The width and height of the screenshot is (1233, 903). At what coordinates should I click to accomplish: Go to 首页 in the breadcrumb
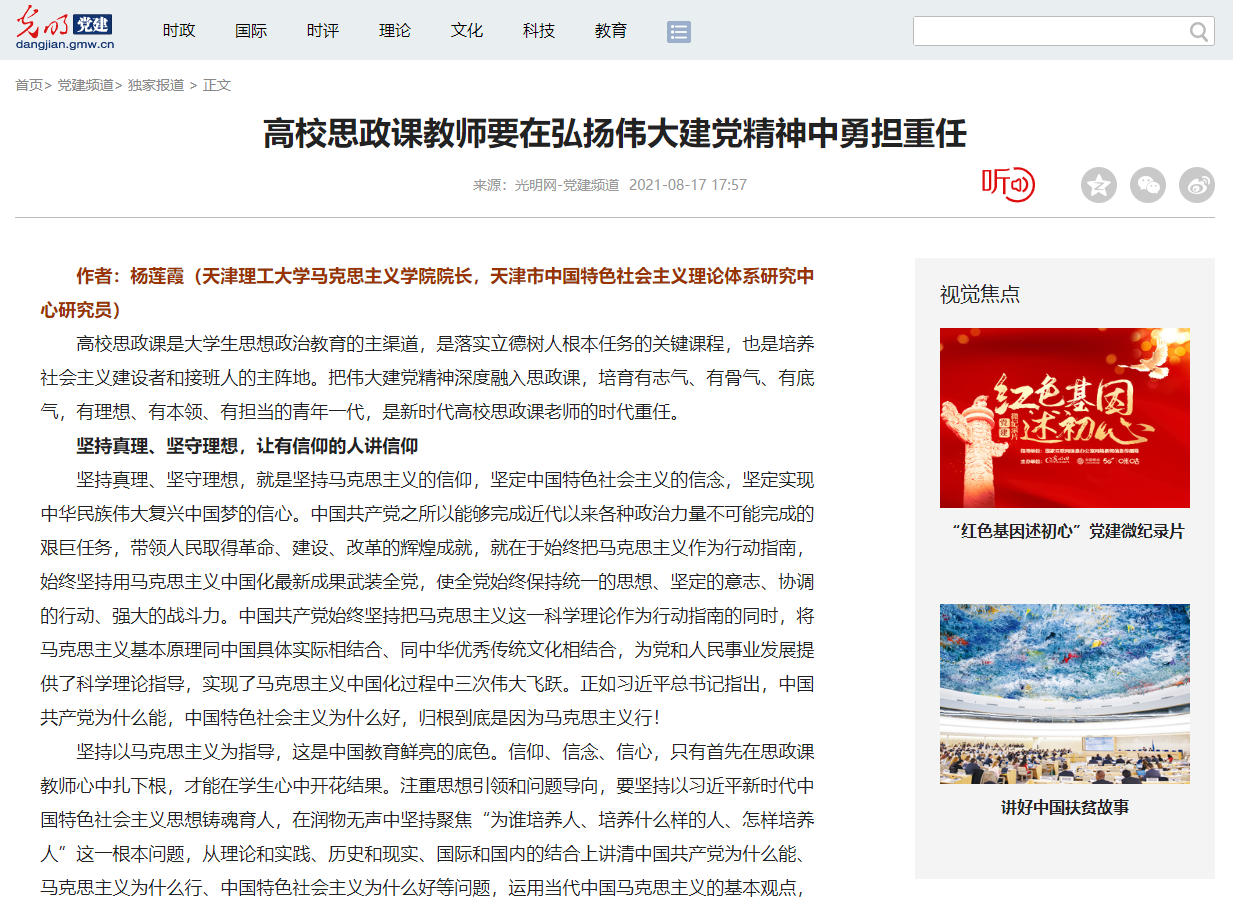coord(29,85)
